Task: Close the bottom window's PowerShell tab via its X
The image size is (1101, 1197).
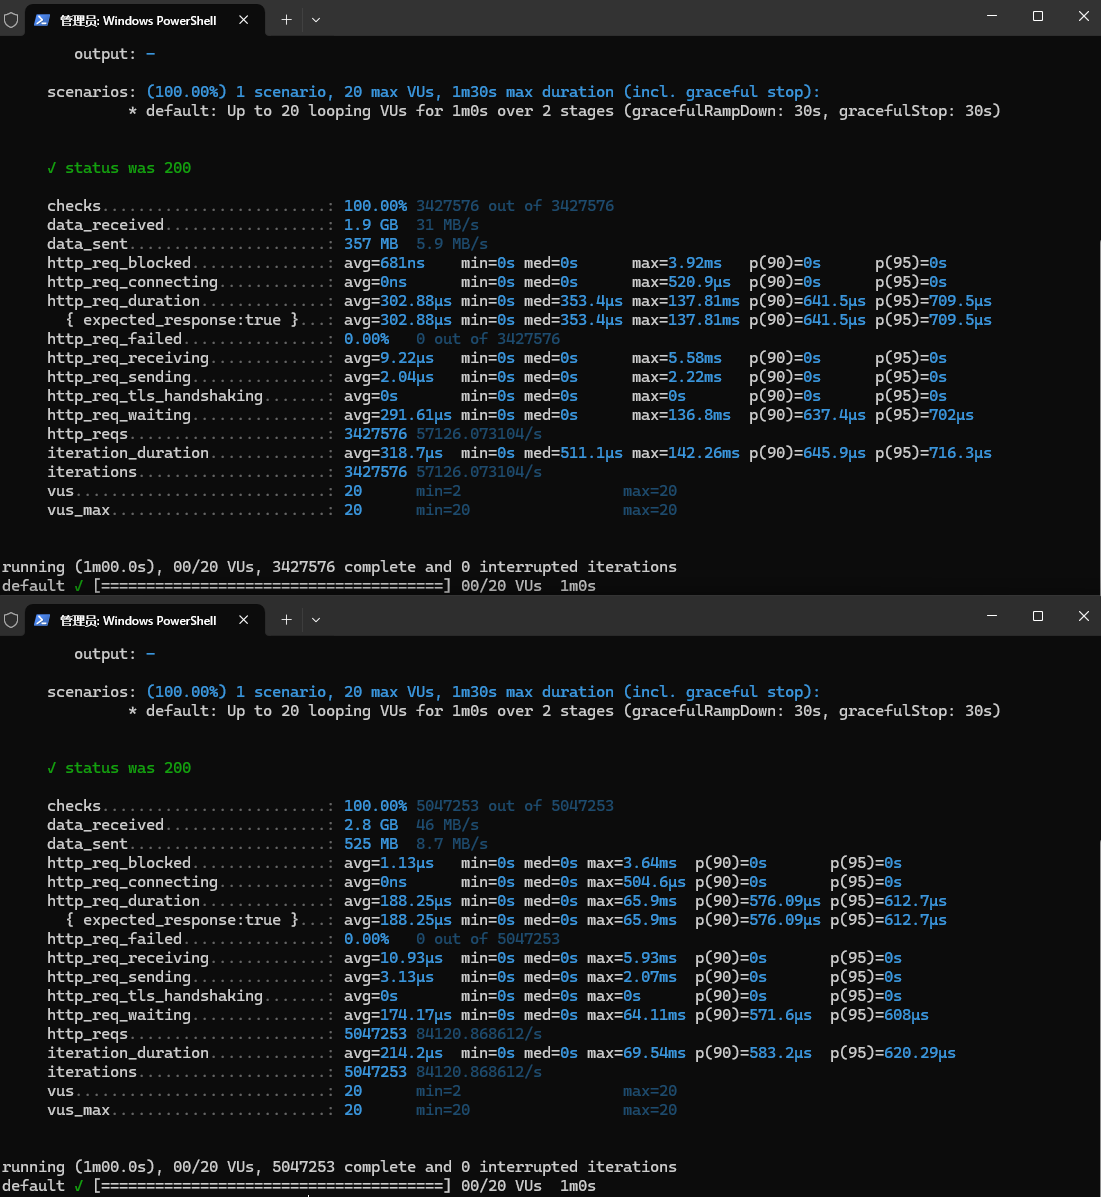Action: pos(243,620)
